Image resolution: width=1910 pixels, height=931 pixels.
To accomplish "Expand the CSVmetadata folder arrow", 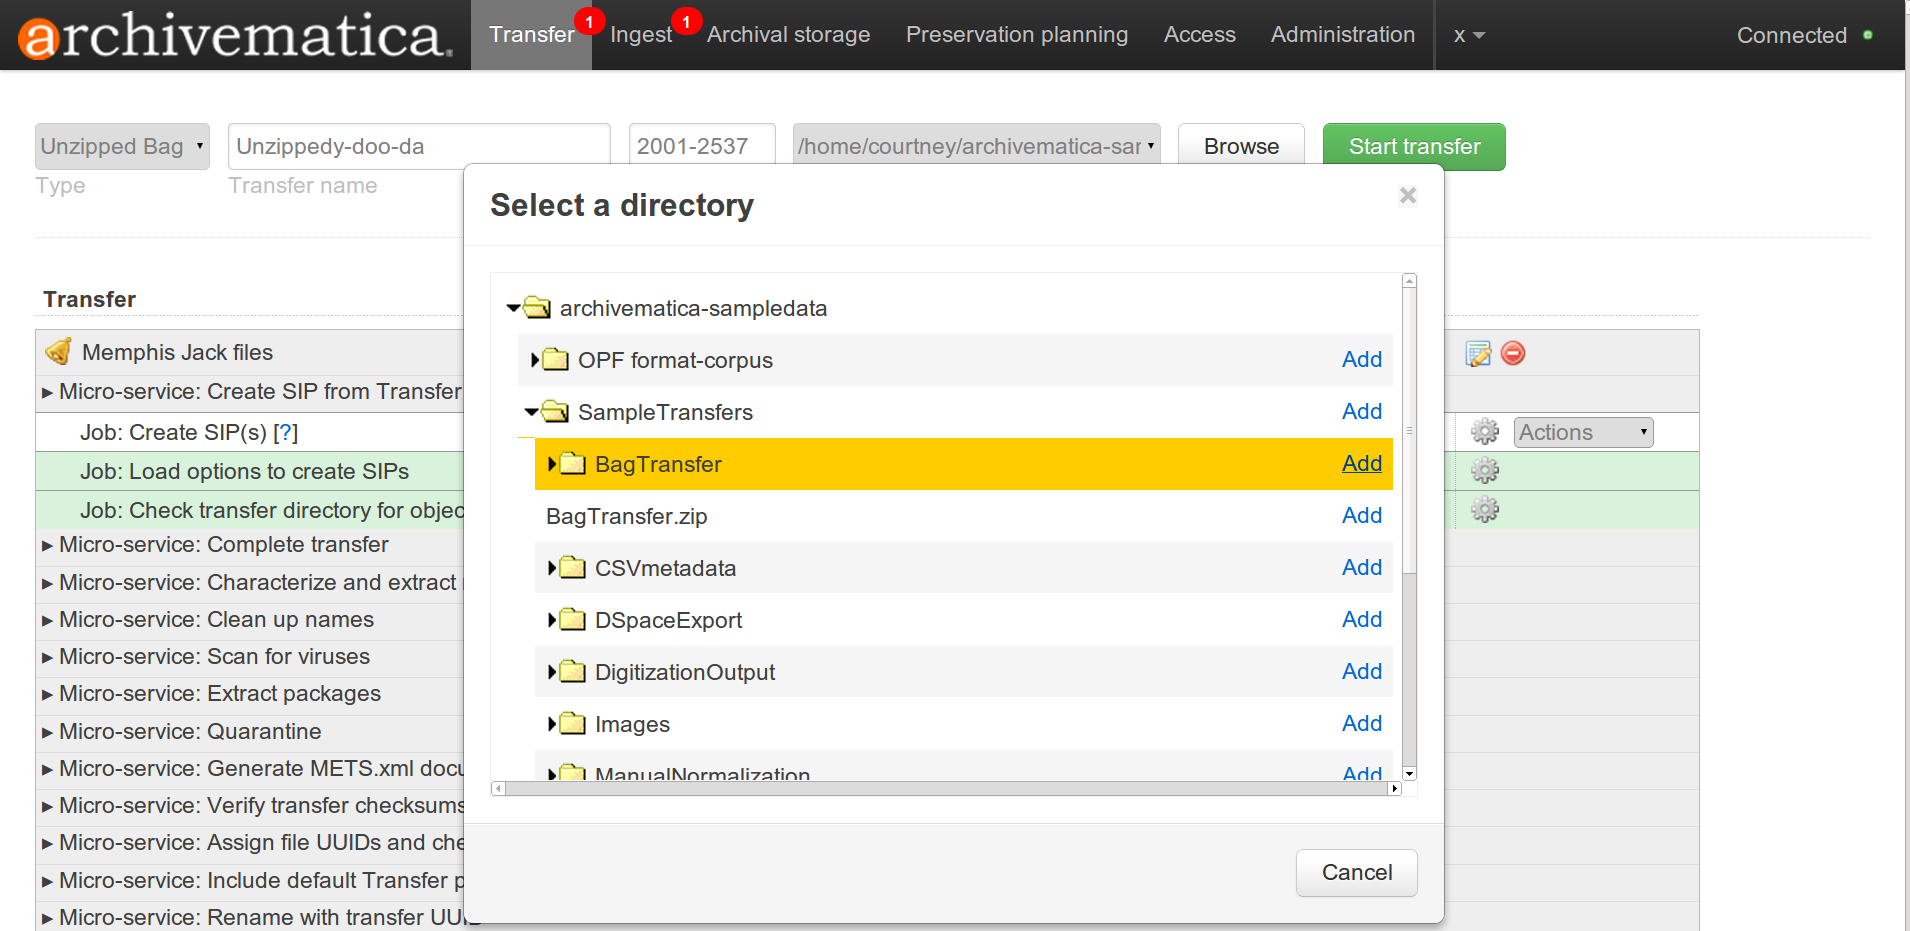I will pyautogui.click(x=551, y=568).
